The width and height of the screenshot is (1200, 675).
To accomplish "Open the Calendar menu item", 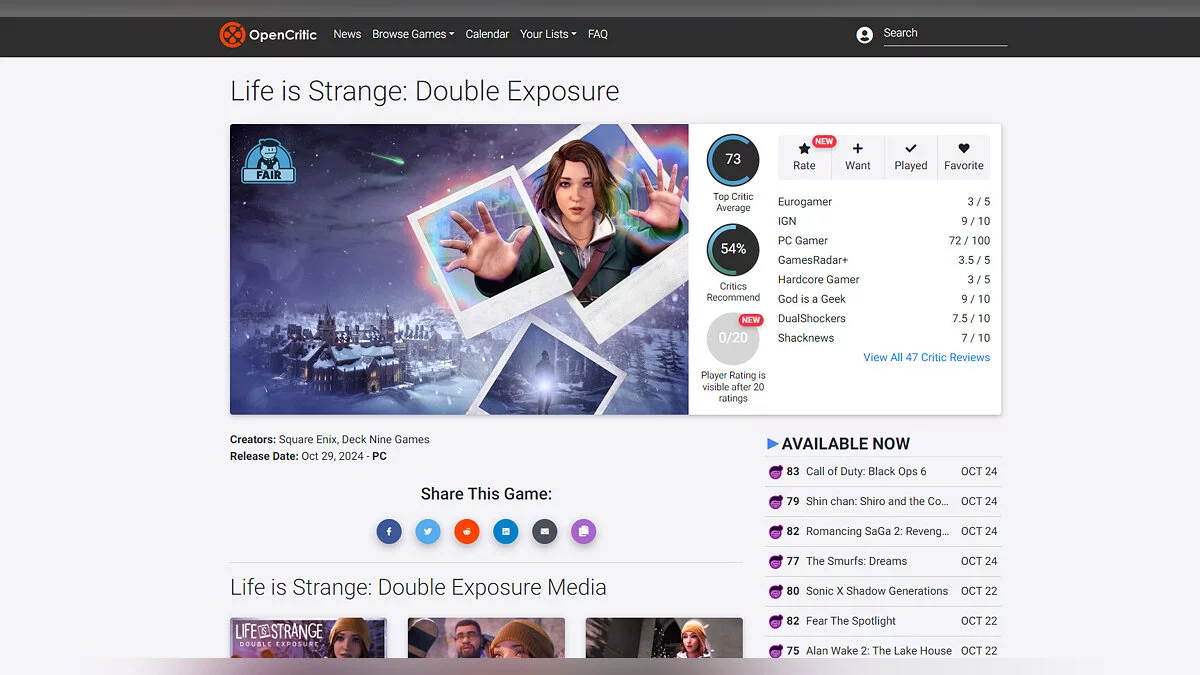I will click(487, 34).
